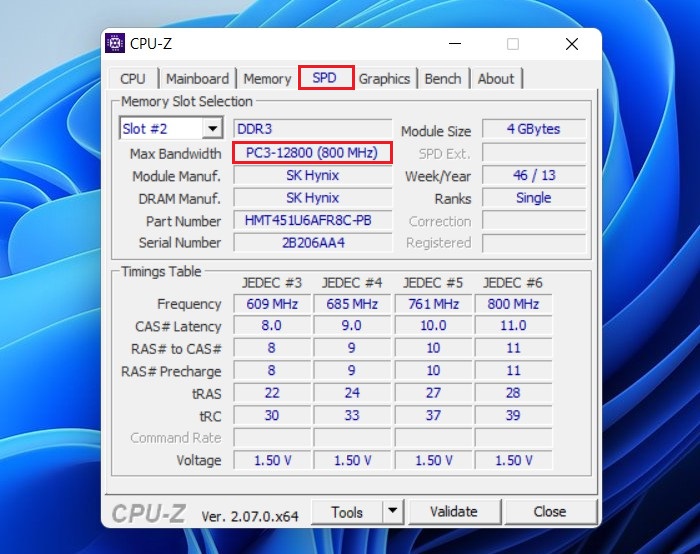Switch to the Graphics tab
700x554 pixels.
coord(384,79)
